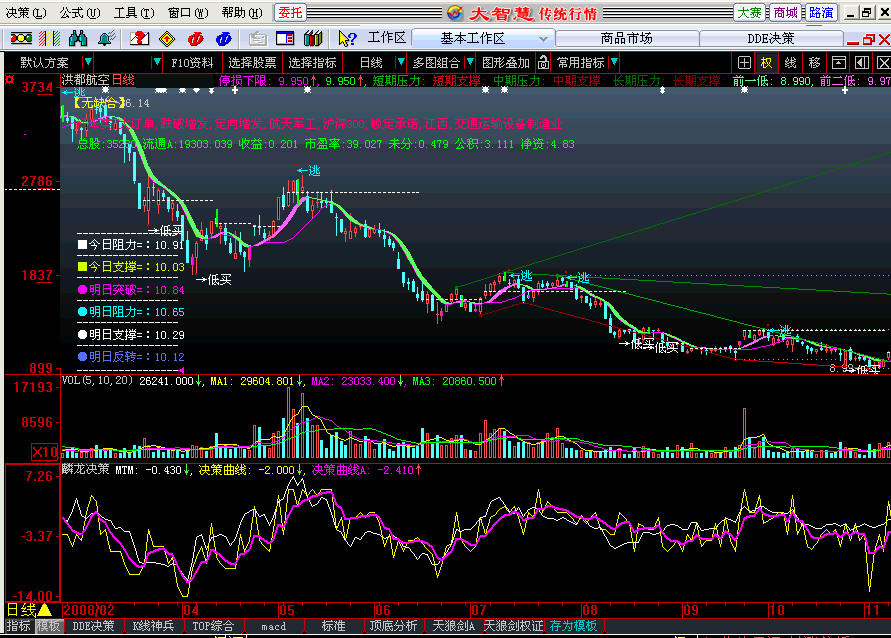
Task: Open the blank dropdown left of F10资料
Action: (157, 62)
